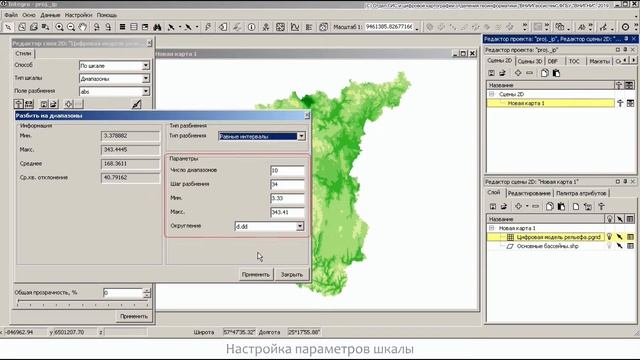640x360 pixels.
Task: Click the Ab text label tool icon
Action: [581, 27]
